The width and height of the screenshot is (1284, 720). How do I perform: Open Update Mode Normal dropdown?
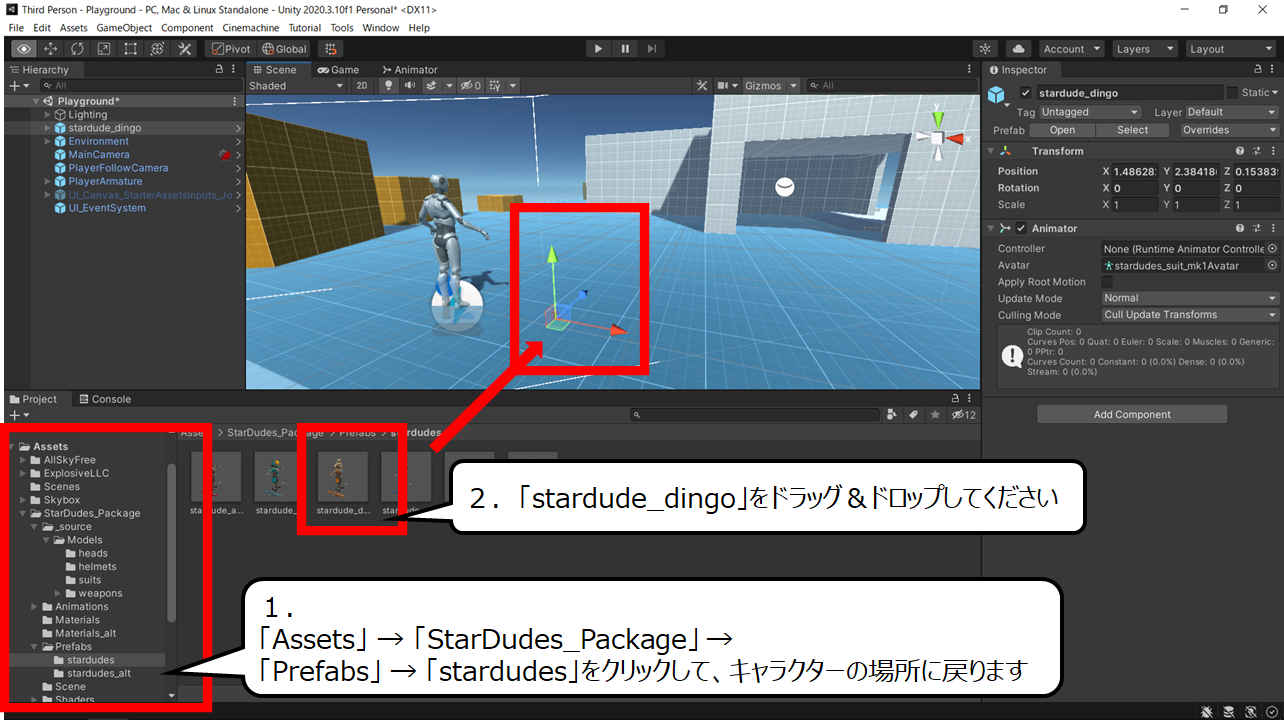(x=1190, y=298)
